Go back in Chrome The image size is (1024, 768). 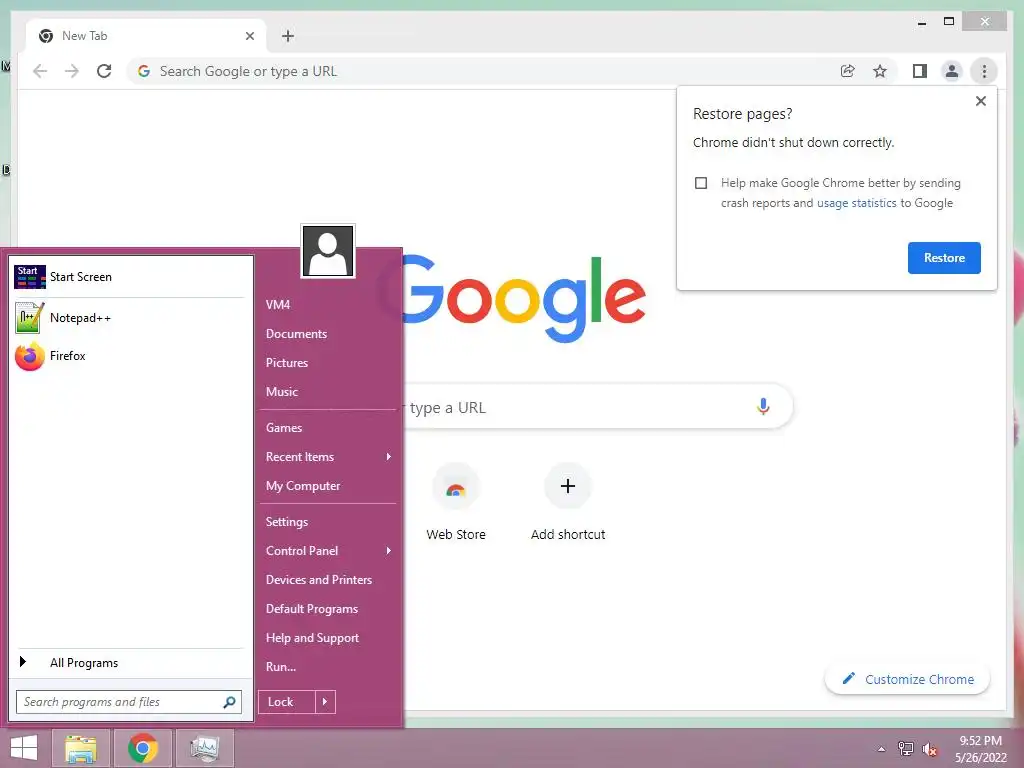point(40,71)
